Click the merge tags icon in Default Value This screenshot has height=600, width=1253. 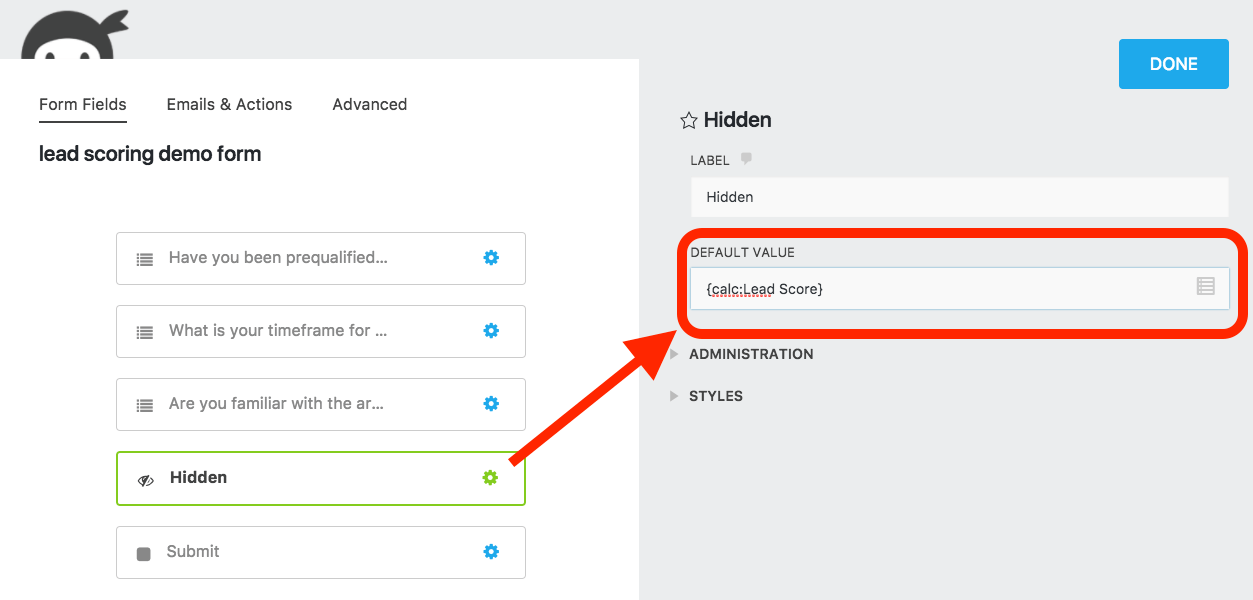(1205, 287)
